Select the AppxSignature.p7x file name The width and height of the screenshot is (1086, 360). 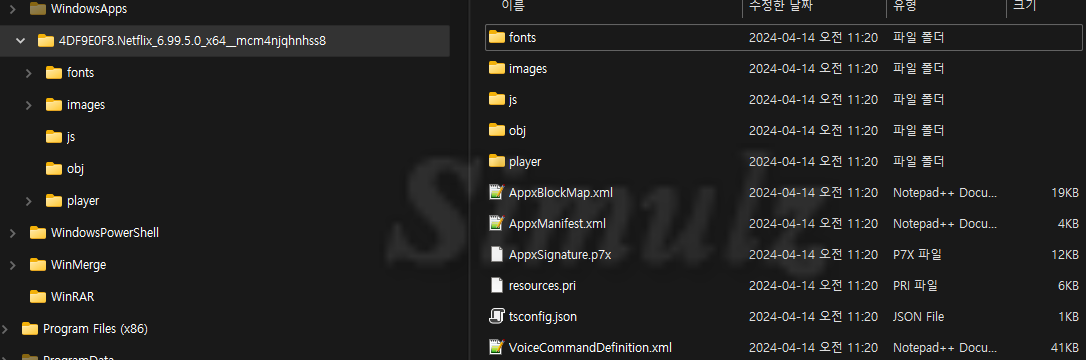click(560, 255)
